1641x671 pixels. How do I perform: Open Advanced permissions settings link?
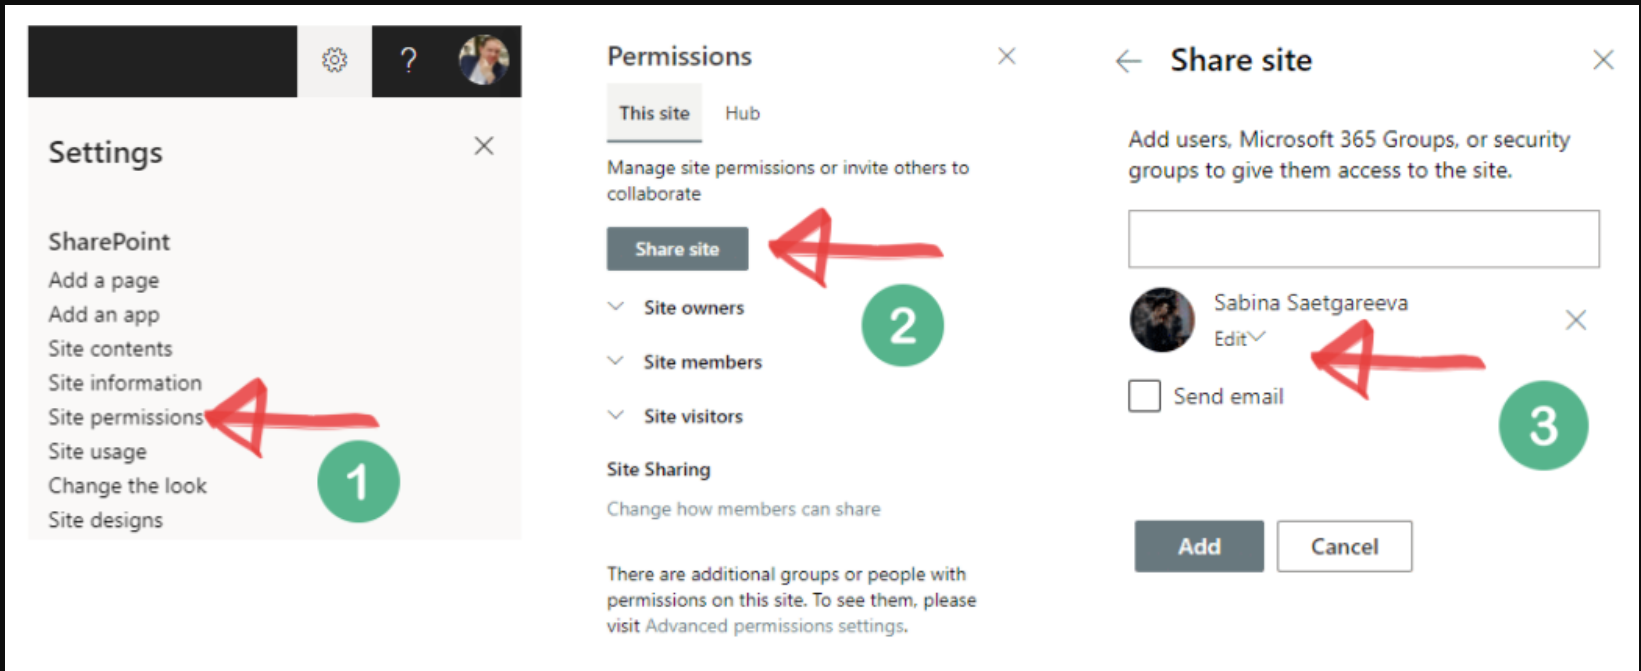tap(775, 626)
